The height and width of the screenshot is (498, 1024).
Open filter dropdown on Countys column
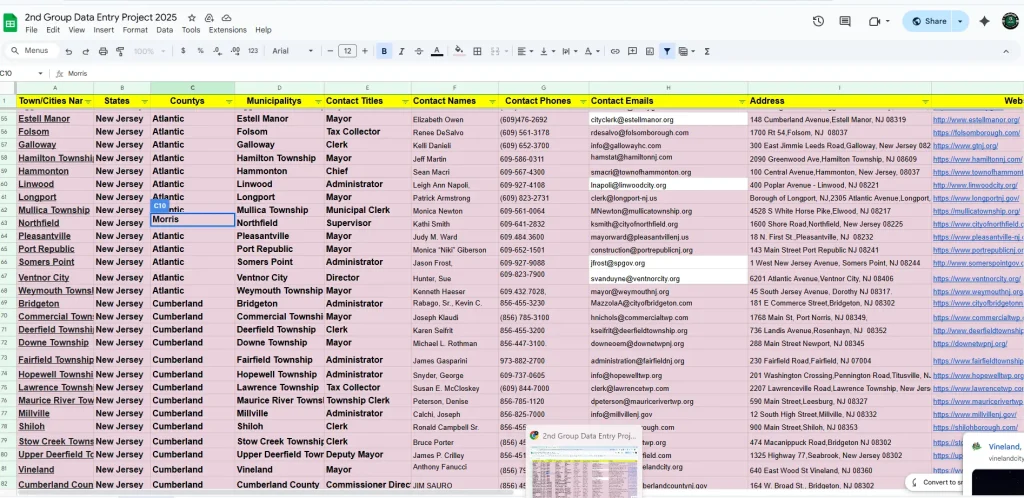[x=228, y=101]
